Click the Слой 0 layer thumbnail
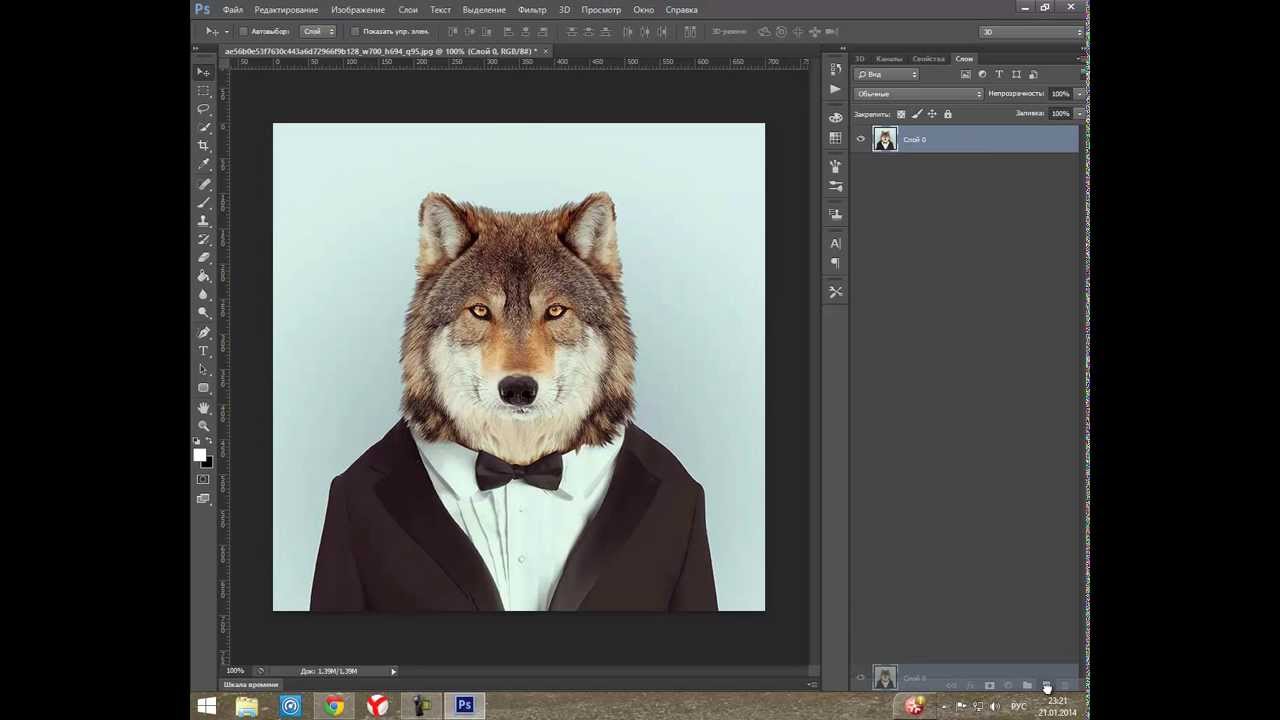 pyautogui.click(x=885, y=139)
